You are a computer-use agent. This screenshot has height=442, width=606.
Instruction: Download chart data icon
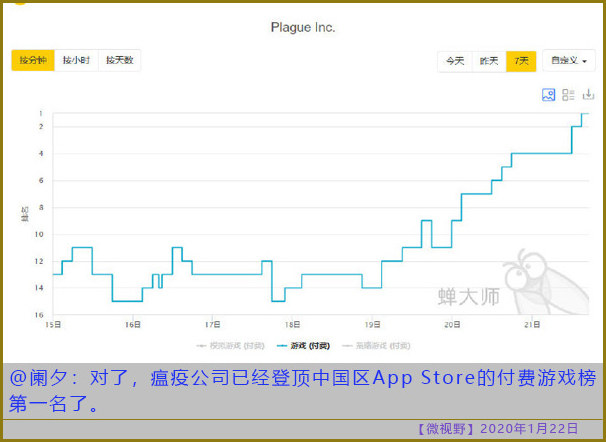coord(588,94)
